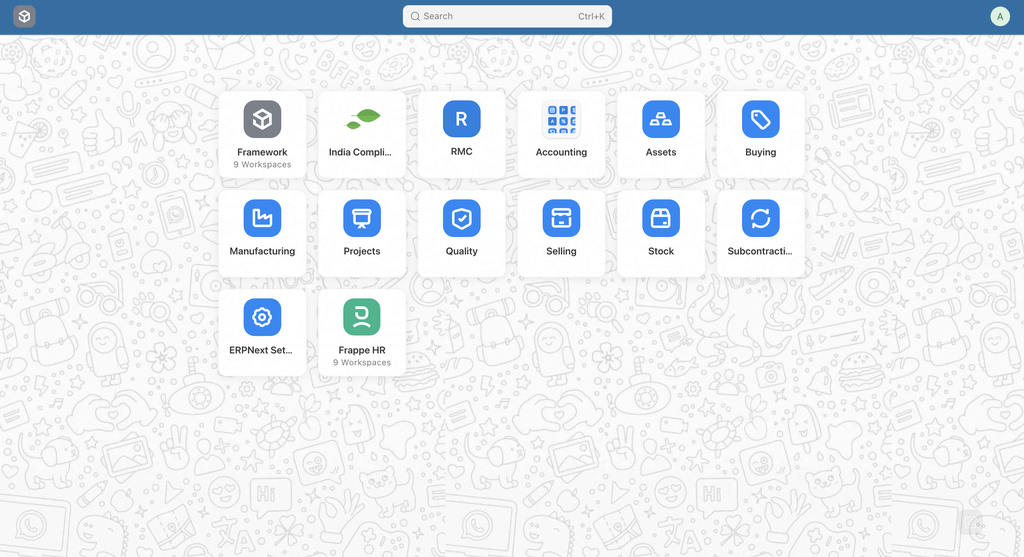This screenshot has height=557, width=1024.
Task: Launch the Subcontracting module
Action: tap(760, 218)
